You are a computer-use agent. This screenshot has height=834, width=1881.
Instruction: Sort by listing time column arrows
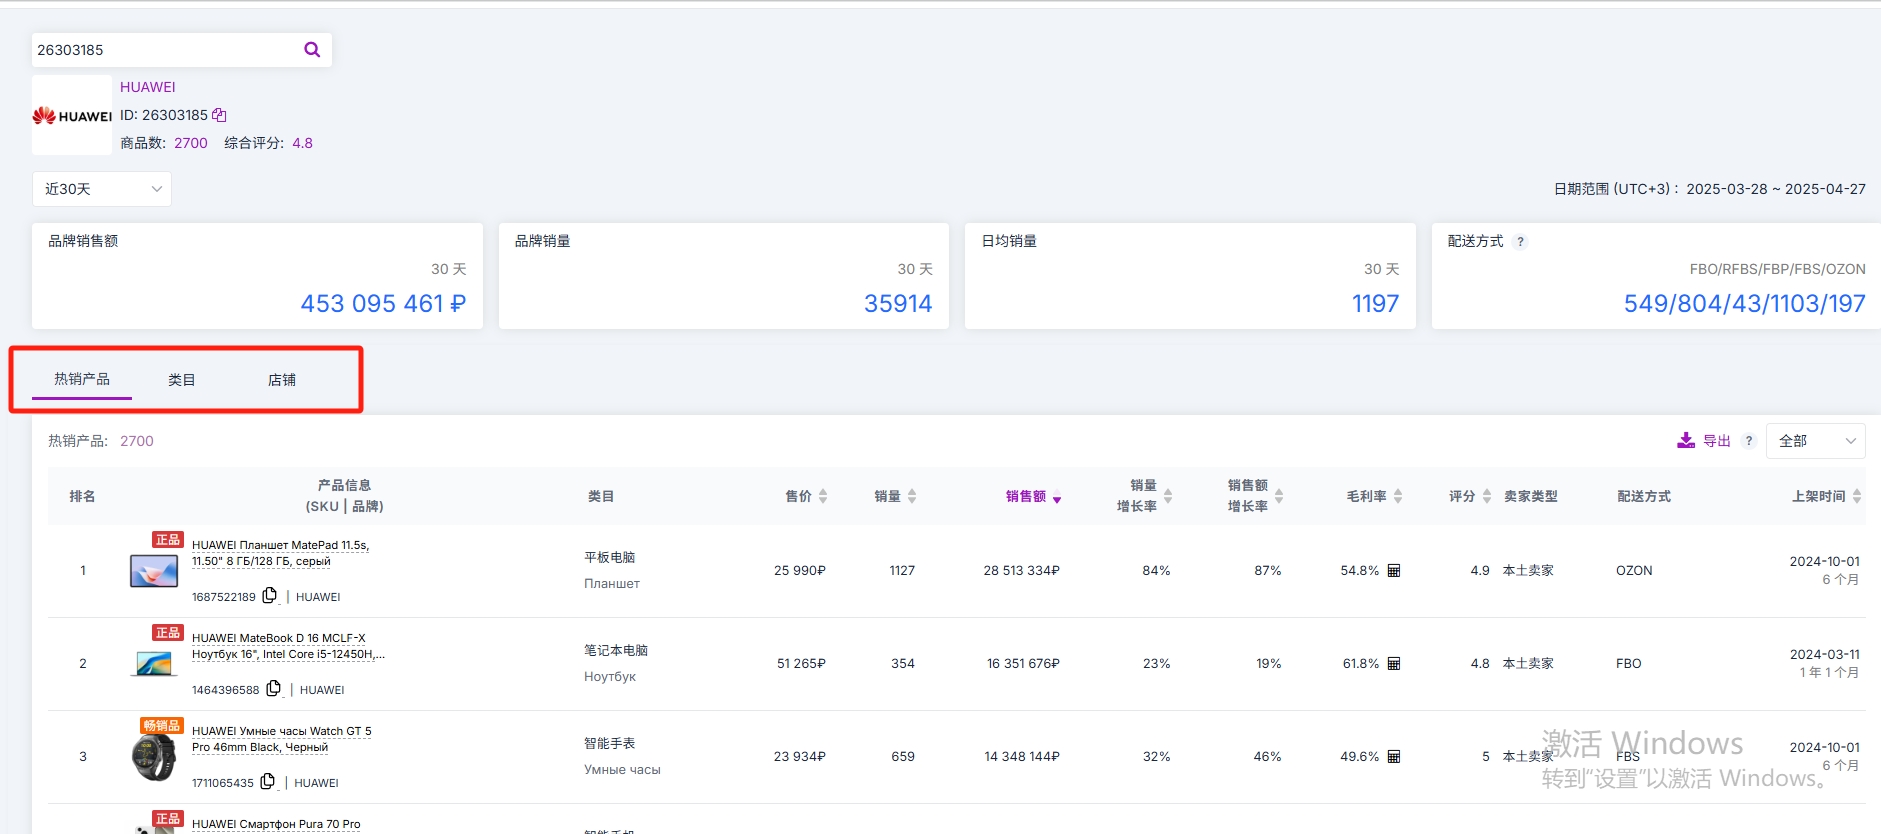tap(1857, 496)
